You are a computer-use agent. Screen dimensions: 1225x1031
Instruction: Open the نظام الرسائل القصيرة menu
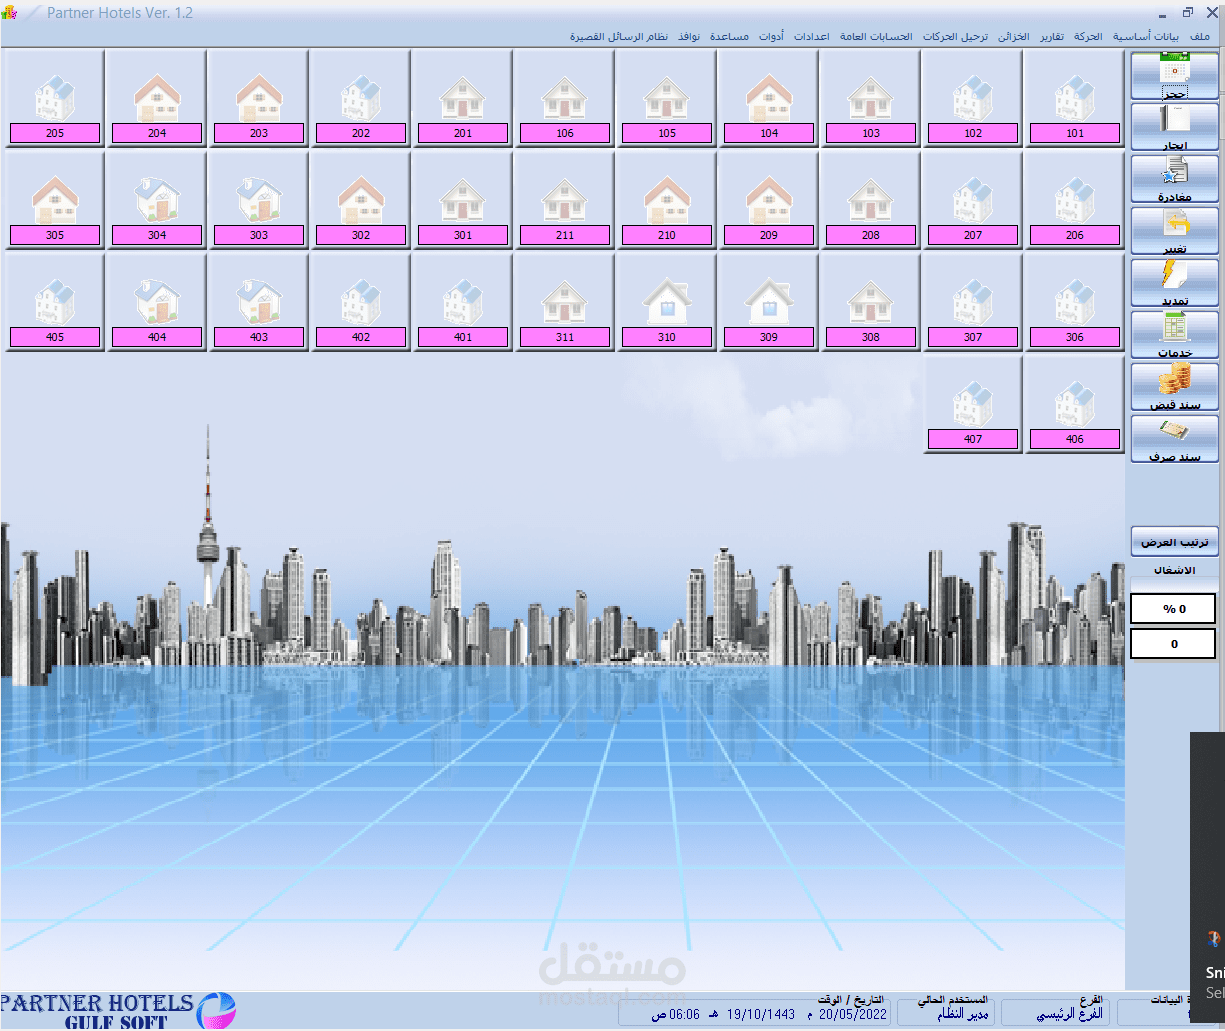click(619, 37)
